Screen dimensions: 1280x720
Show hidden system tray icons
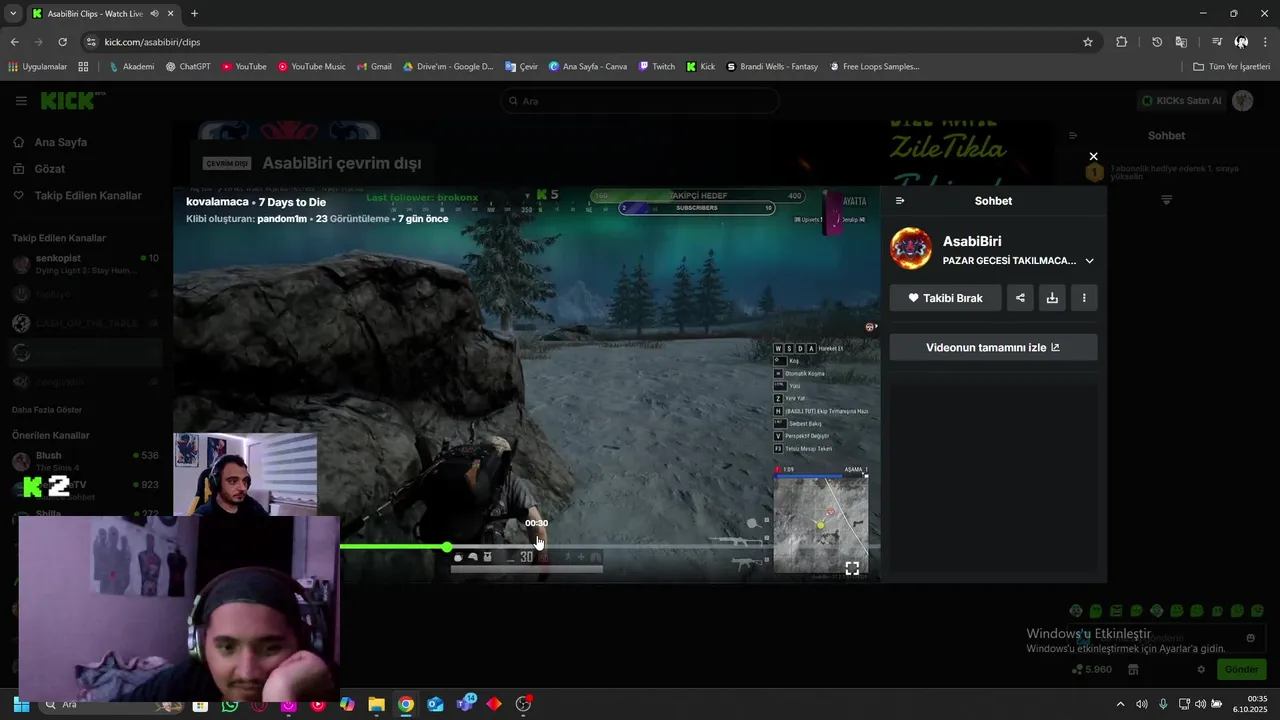[1120, 704]
